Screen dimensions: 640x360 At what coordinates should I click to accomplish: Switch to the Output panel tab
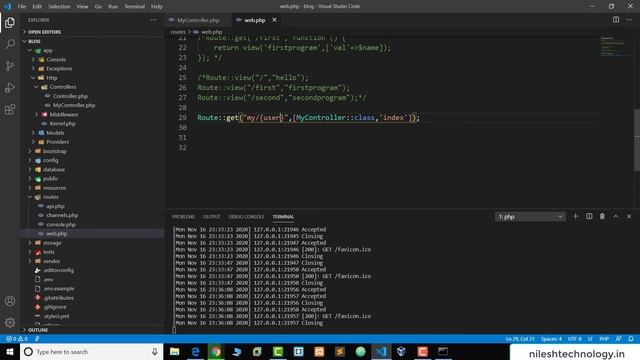coord(211,217)
